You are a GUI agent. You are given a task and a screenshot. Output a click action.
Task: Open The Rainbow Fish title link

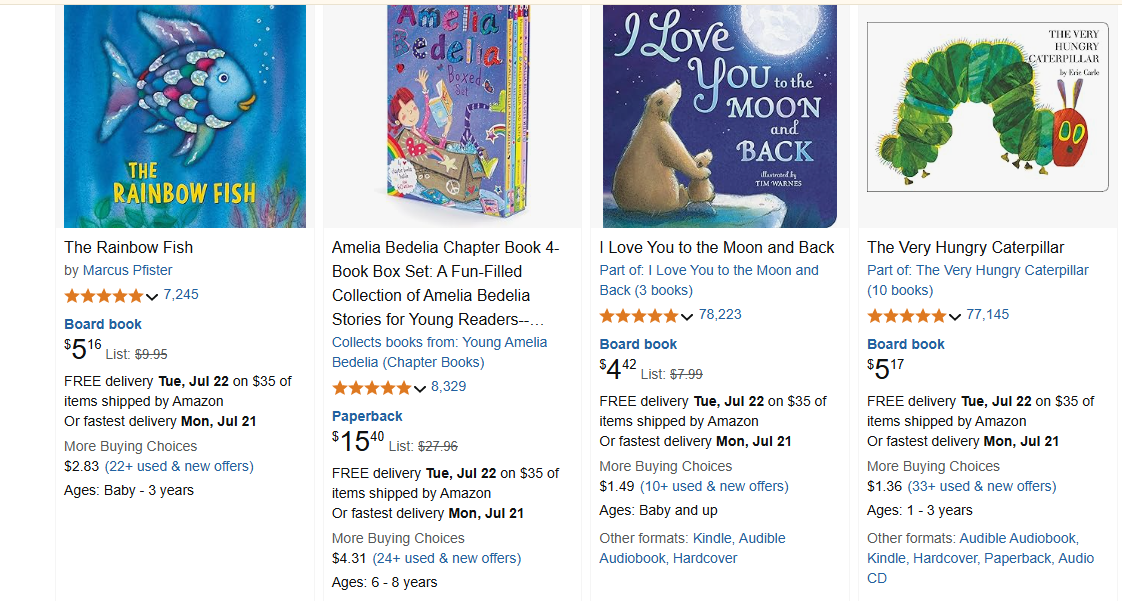click(x=128, y=247)
